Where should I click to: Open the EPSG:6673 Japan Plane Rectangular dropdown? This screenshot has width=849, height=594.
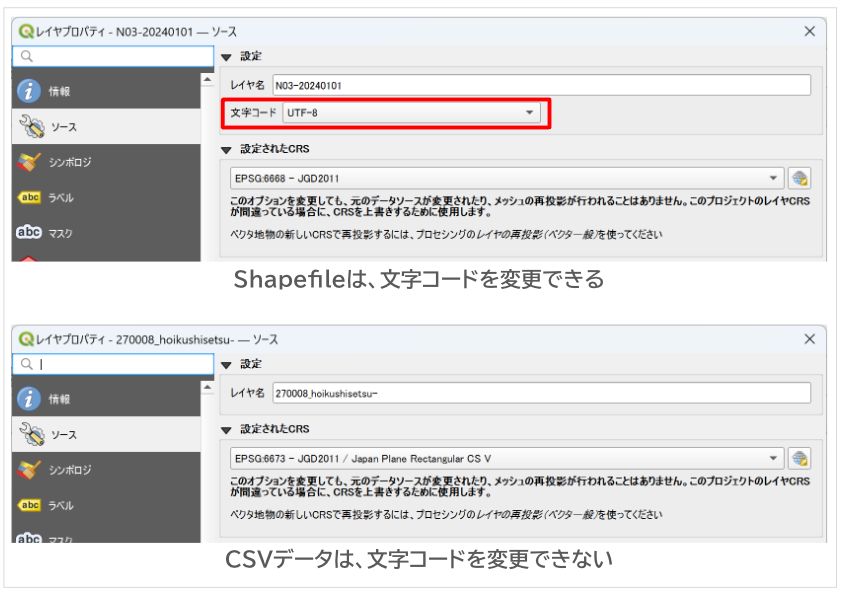507,458
